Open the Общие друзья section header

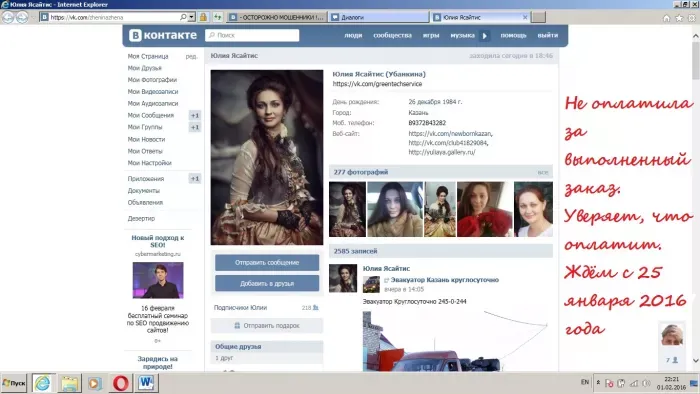point(267,346)
